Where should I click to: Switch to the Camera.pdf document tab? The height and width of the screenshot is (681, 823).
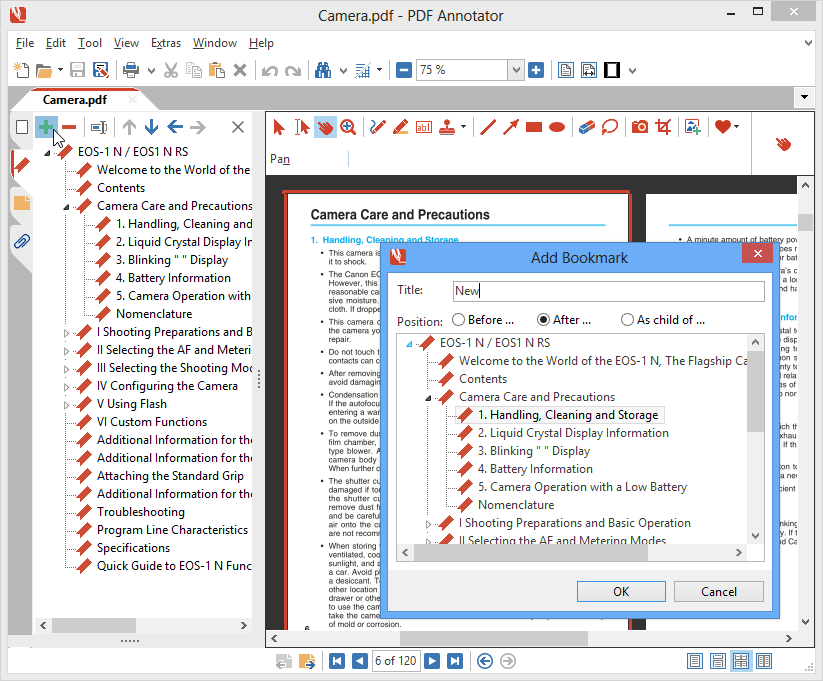point(75,100)
